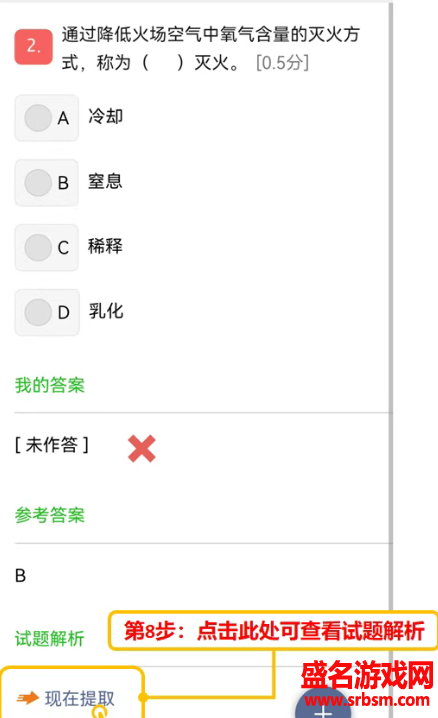Click the 参考答案 section heading
438x718 pixels.
[x=49, y=515]
